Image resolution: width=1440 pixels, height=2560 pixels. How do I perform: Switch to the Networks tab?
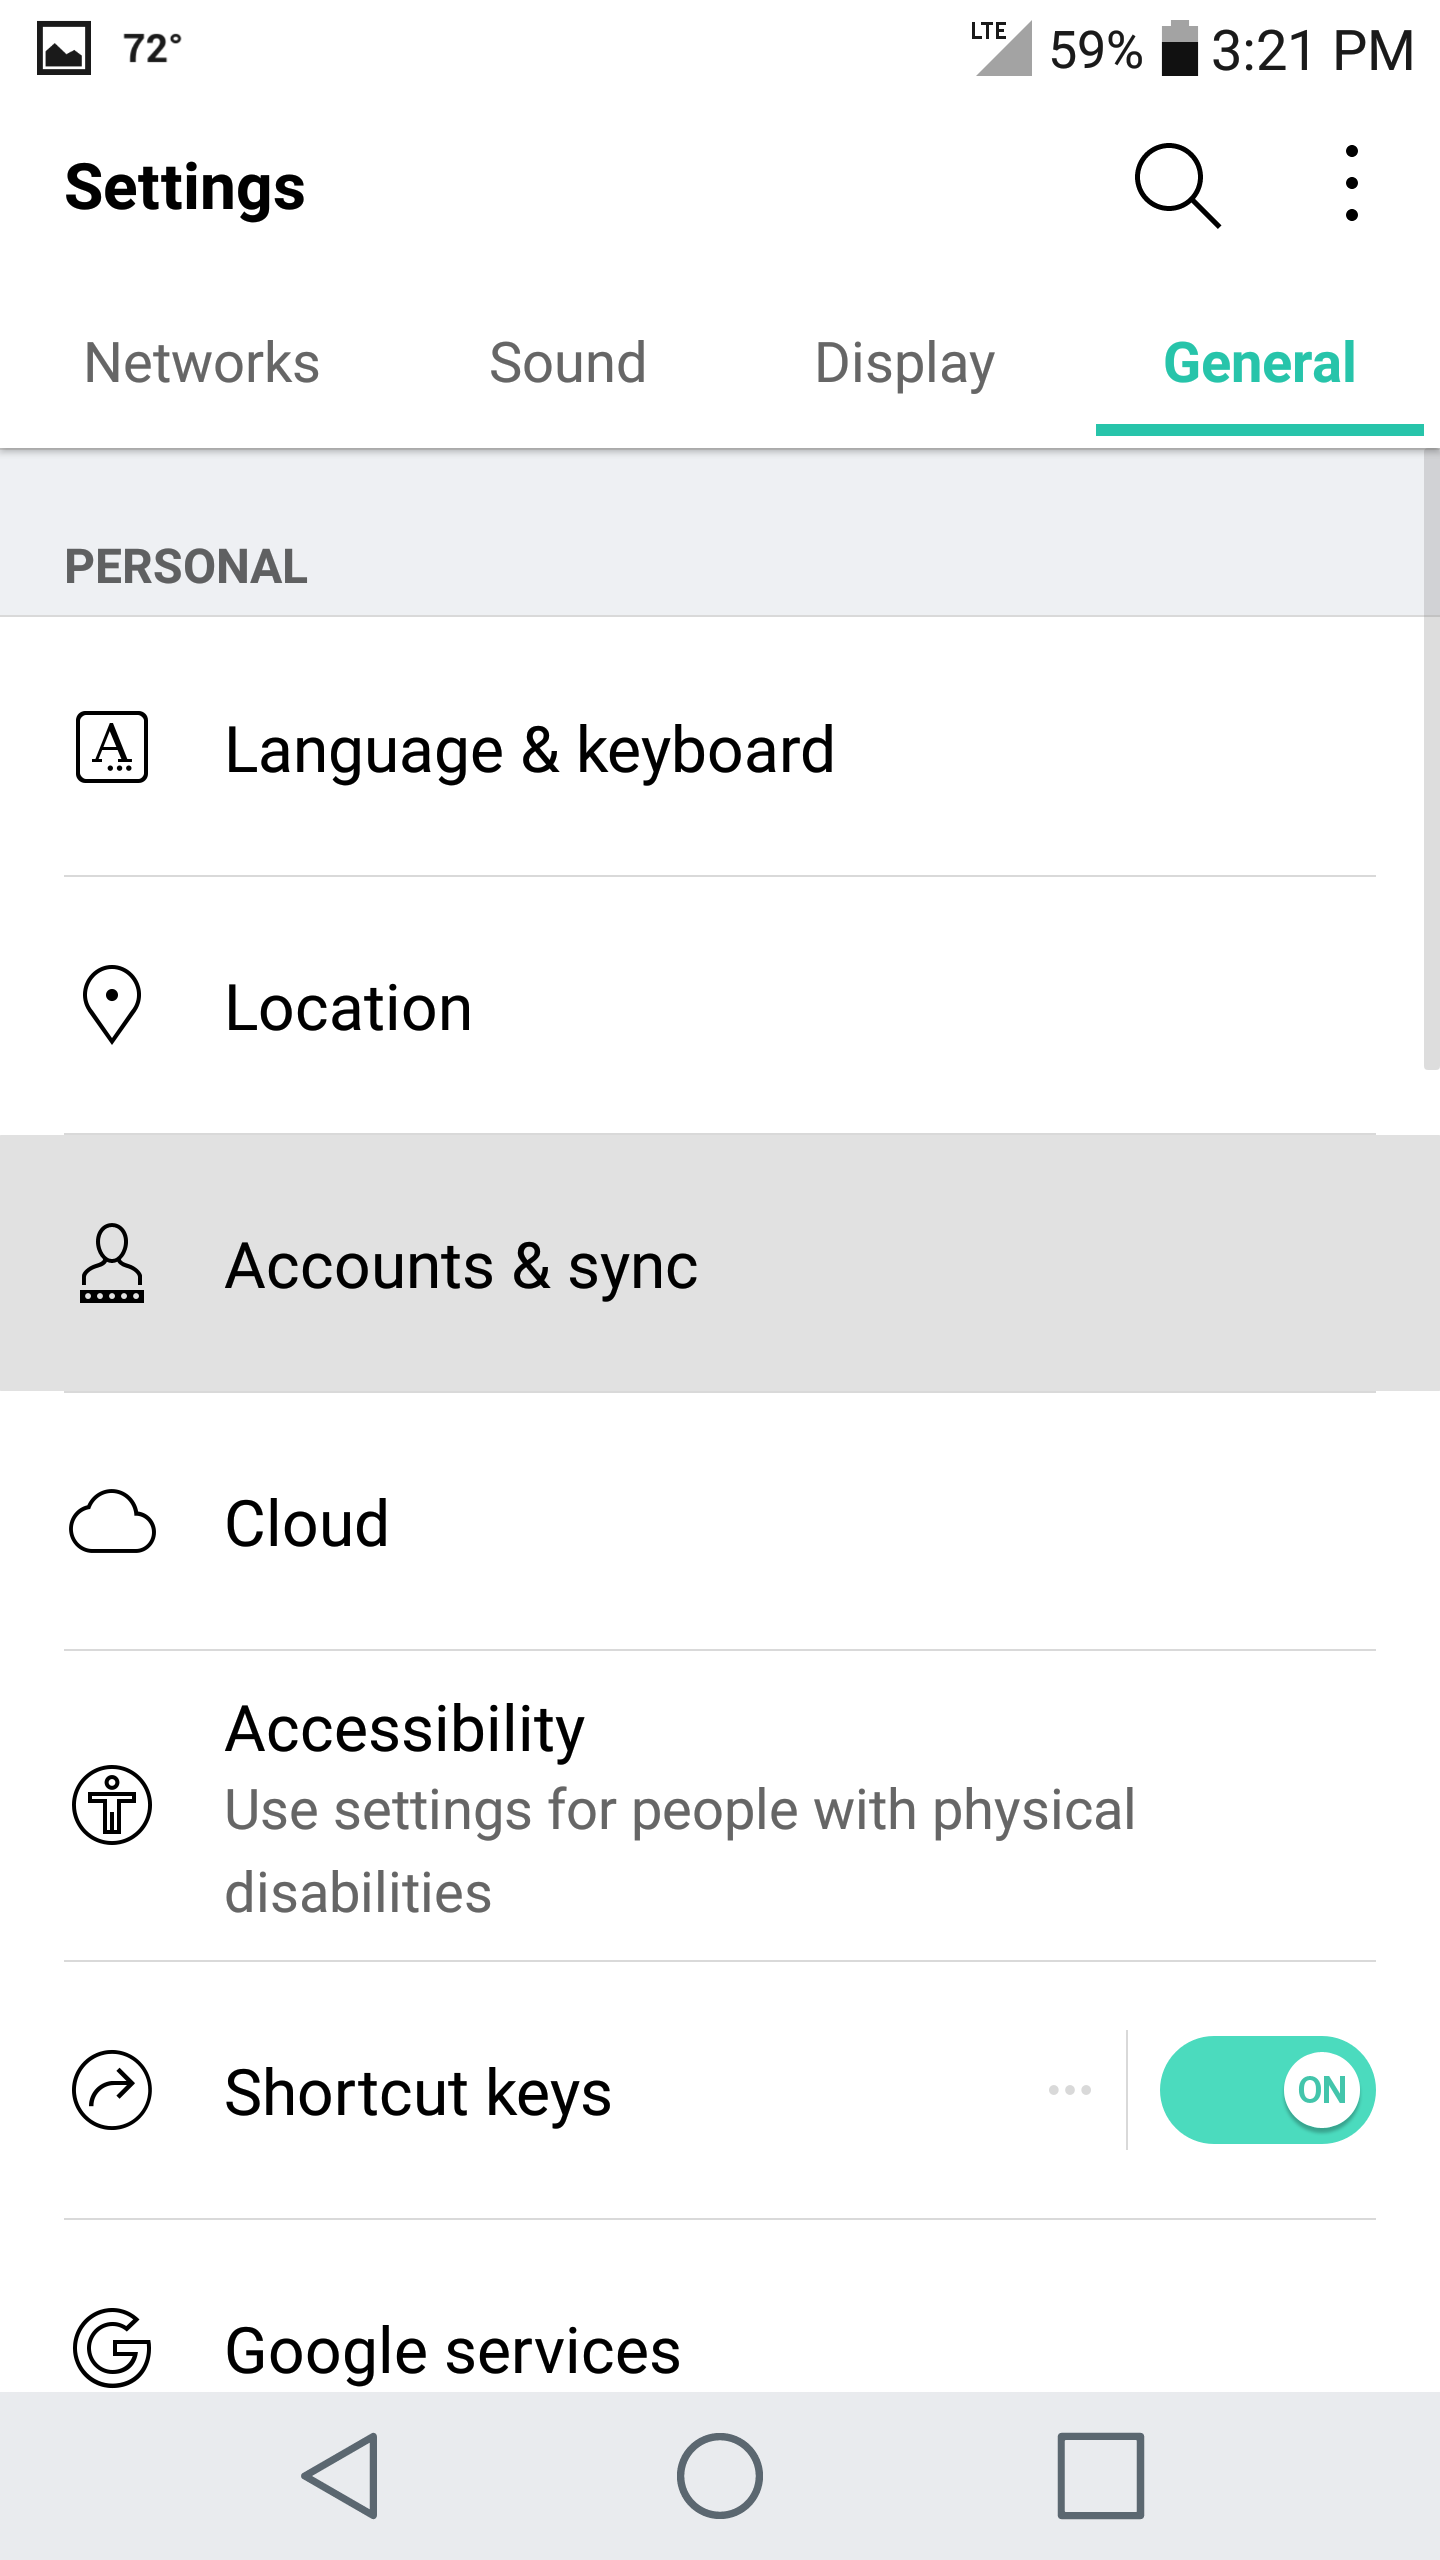click(x=202, y=363)
